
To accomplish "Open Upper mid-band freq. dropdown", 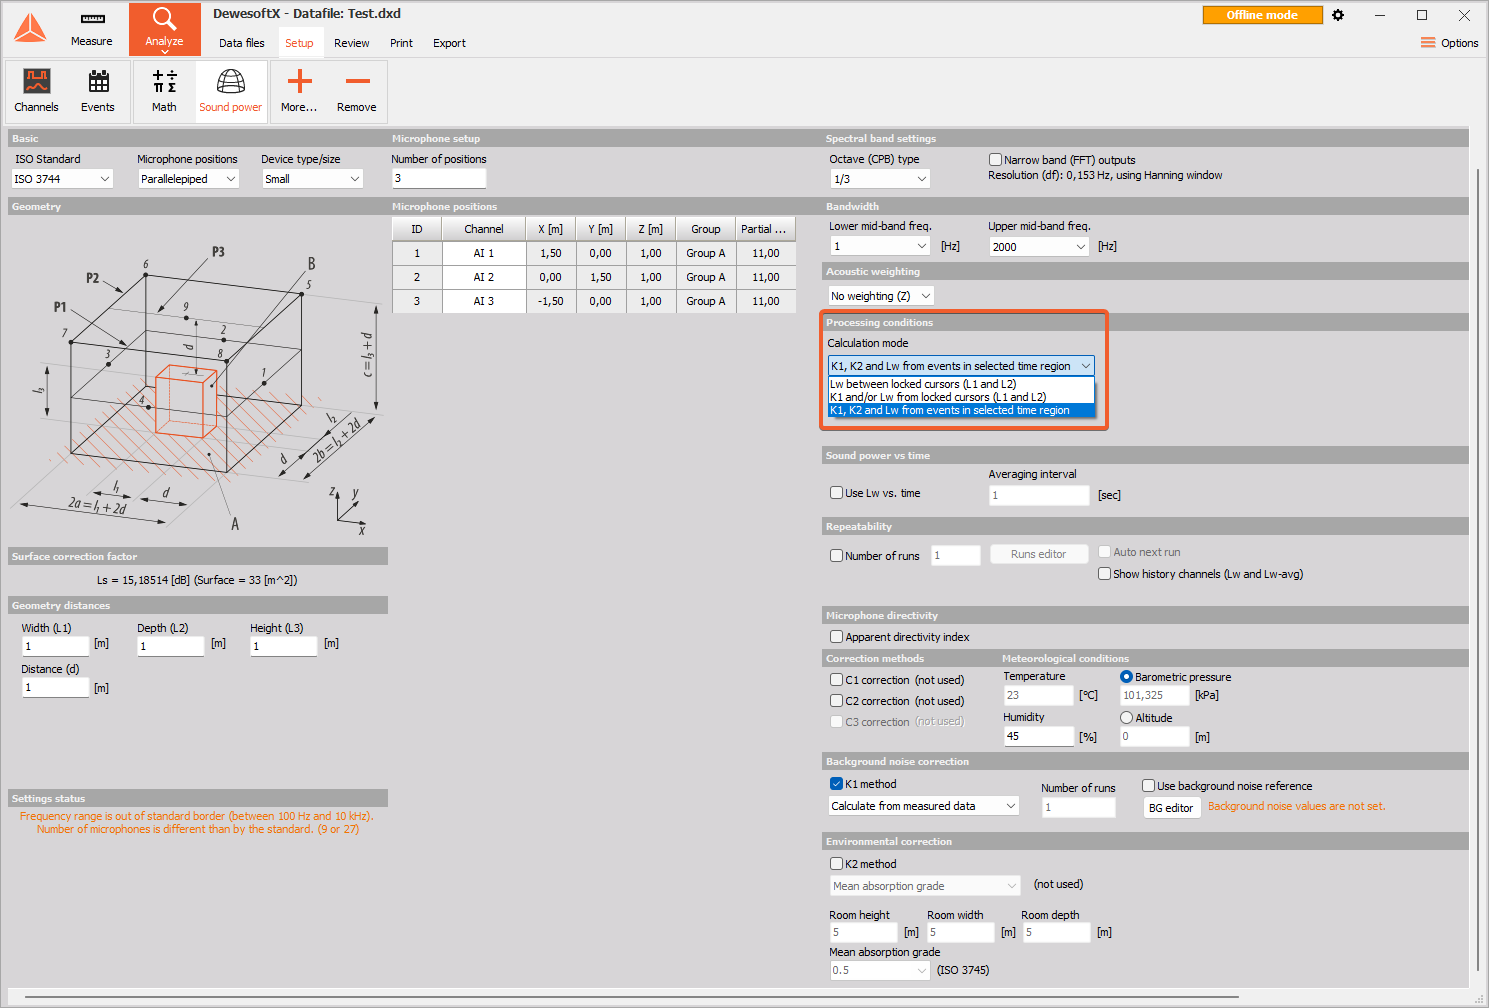I will click(1039, 246).
